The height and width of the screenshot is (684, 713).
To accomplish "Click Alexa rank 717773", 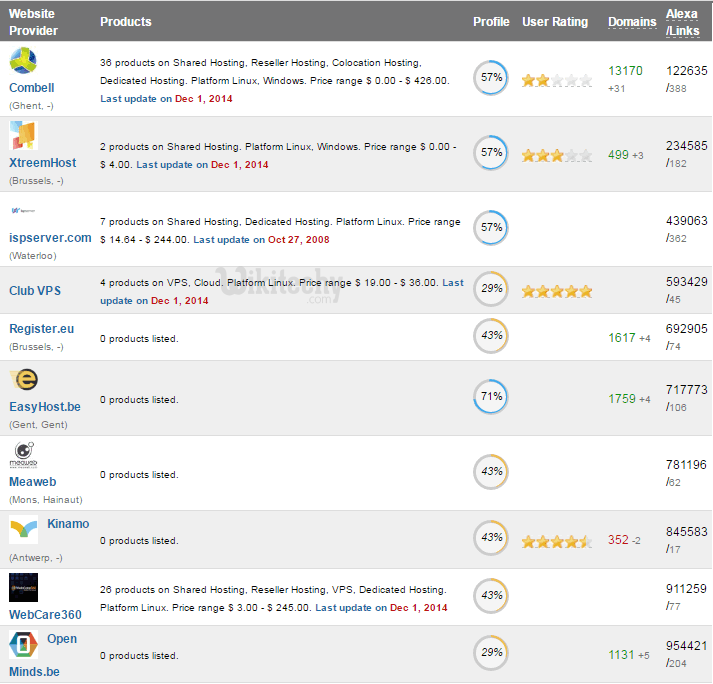I will tap(687, 390).
